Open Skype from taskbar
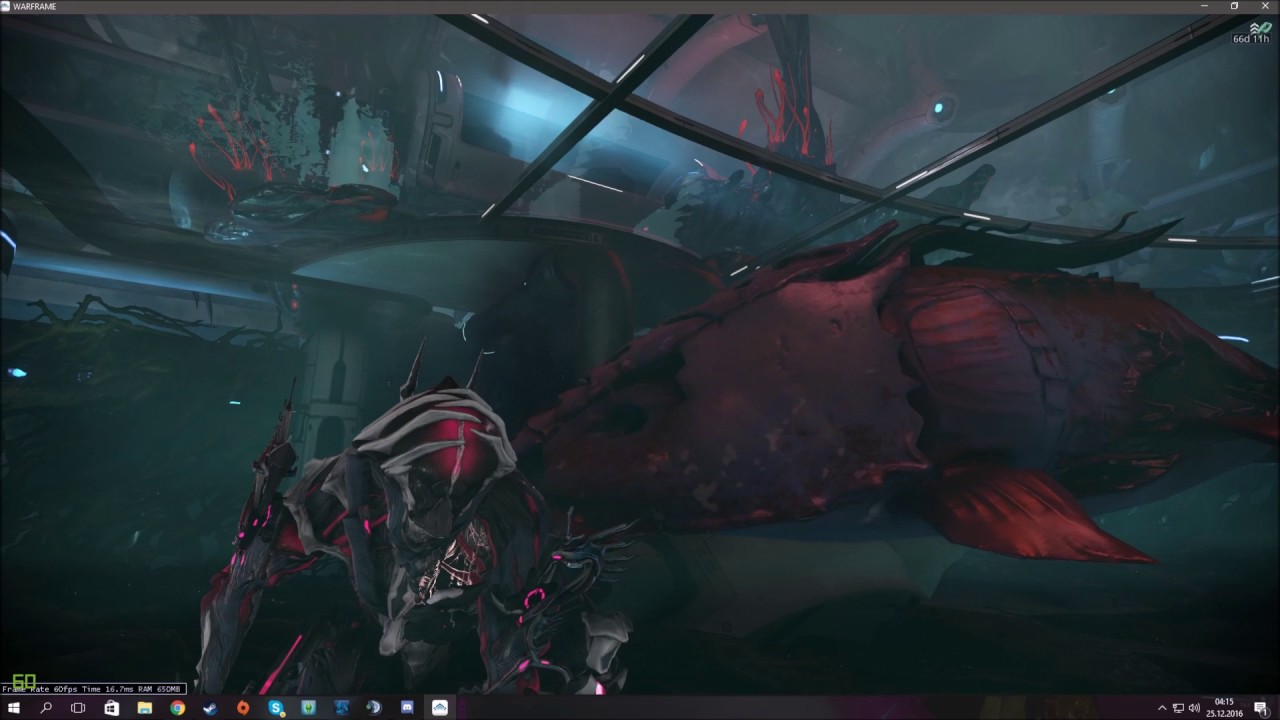 point(276,707)
